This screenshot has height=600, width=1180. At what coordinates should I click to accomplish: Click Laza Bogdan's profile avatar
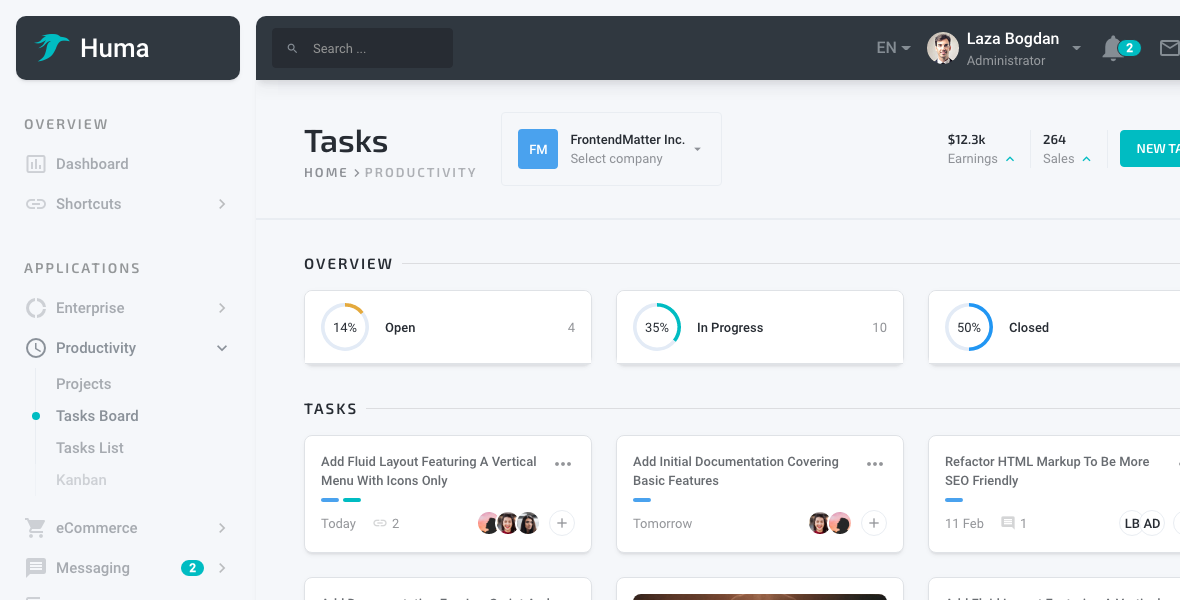(942, 47)
